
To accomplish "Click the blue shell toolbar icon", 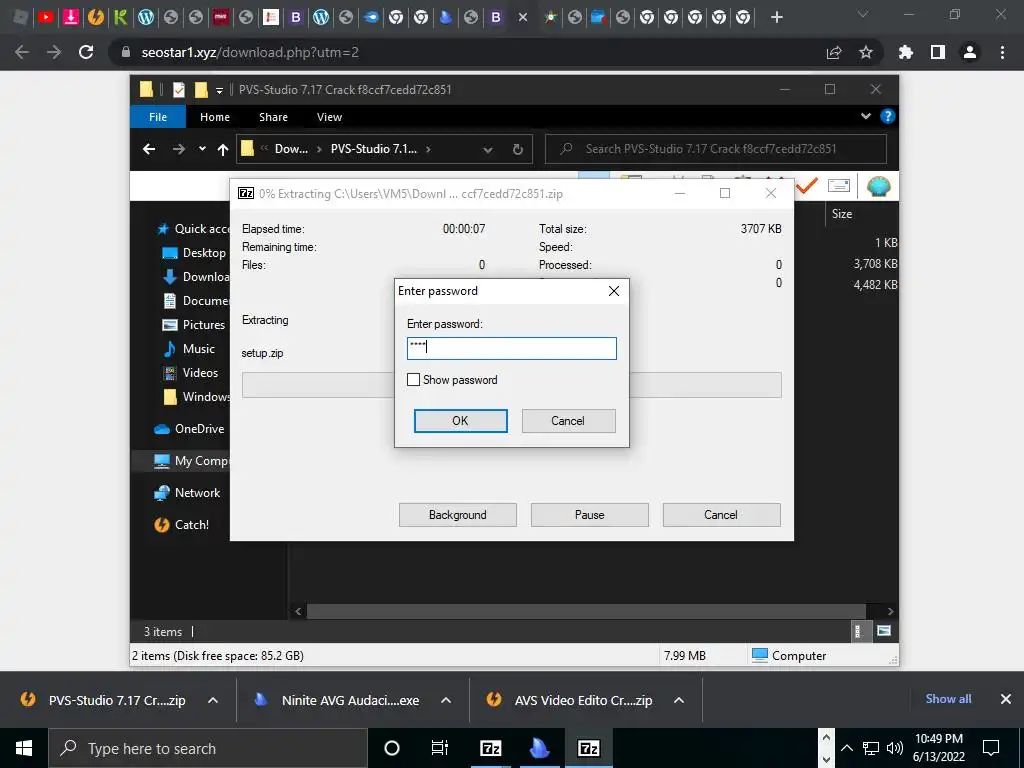I will click(878, 186).
